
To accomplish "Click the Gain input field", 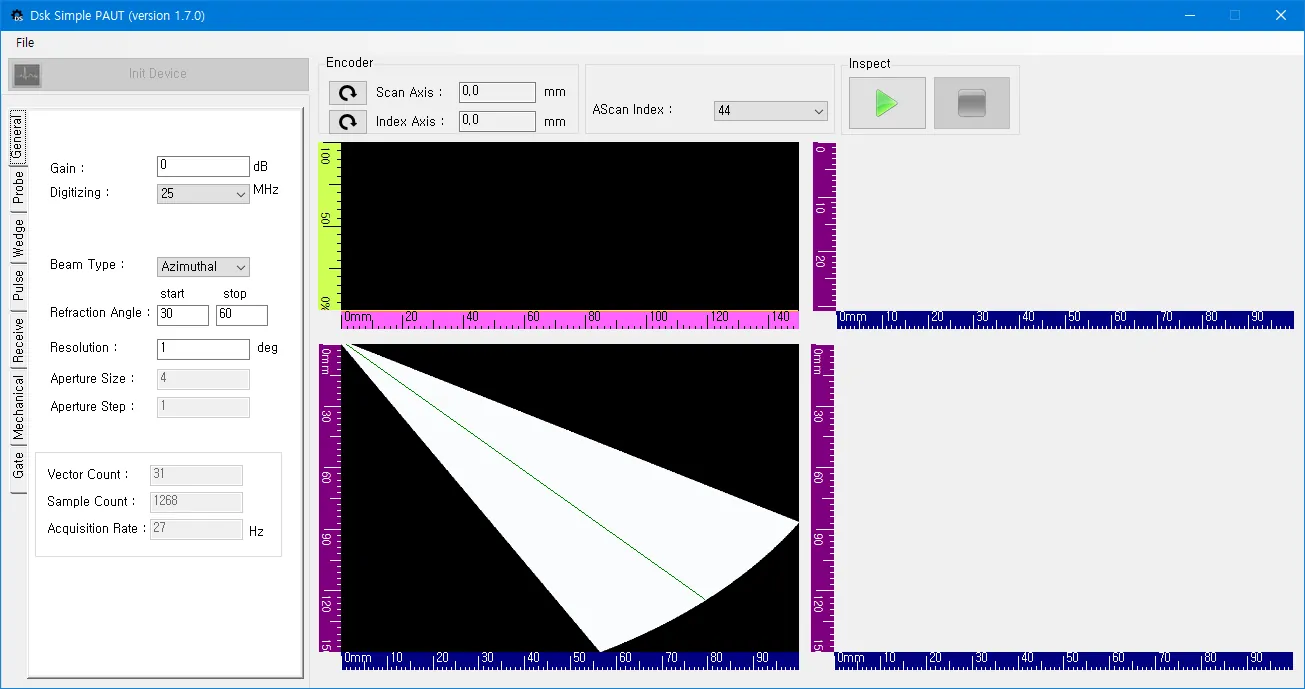I will point(203,166).
